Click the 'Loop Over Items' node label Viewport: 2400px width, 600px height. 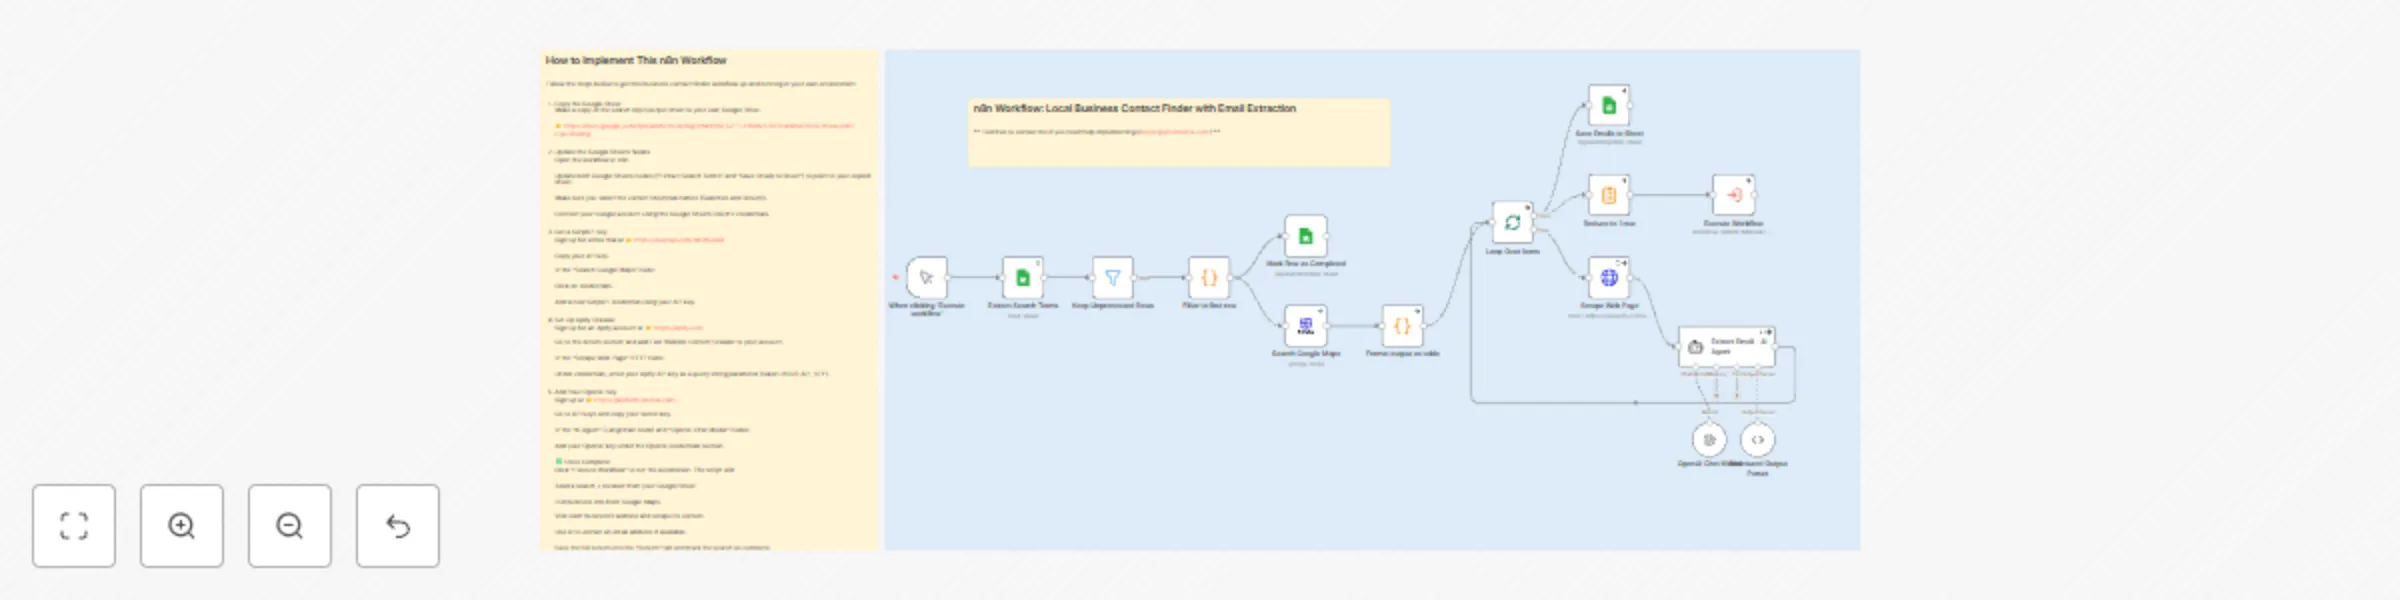tap(1512, 252)
